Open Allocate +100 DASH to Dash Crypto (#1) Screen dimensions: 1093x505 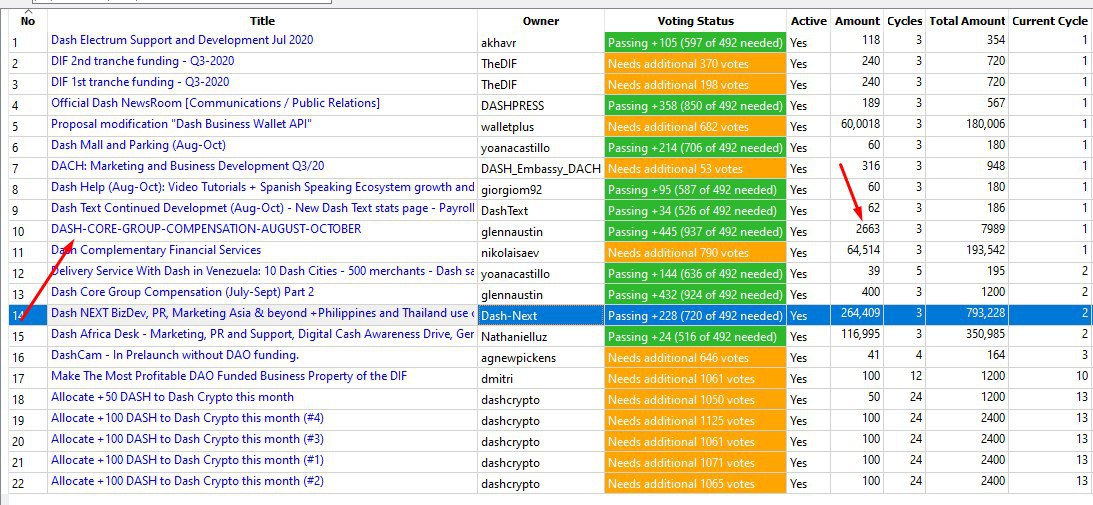coord(188,460)
